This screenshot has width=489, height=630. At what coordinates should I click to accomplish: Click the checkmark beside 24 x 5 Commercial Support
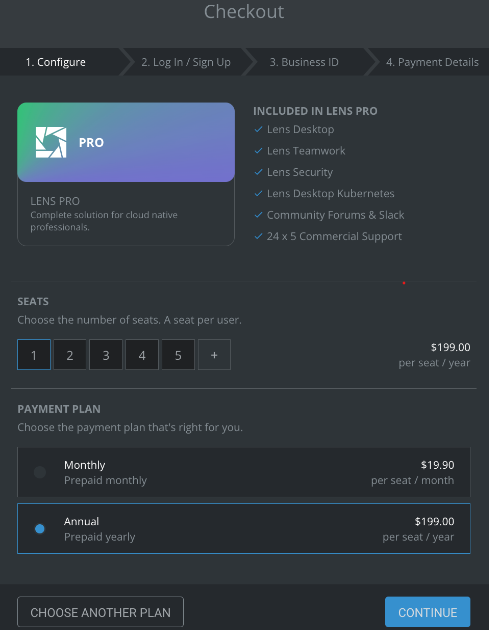pyautogui.click(x=258, y=236)
